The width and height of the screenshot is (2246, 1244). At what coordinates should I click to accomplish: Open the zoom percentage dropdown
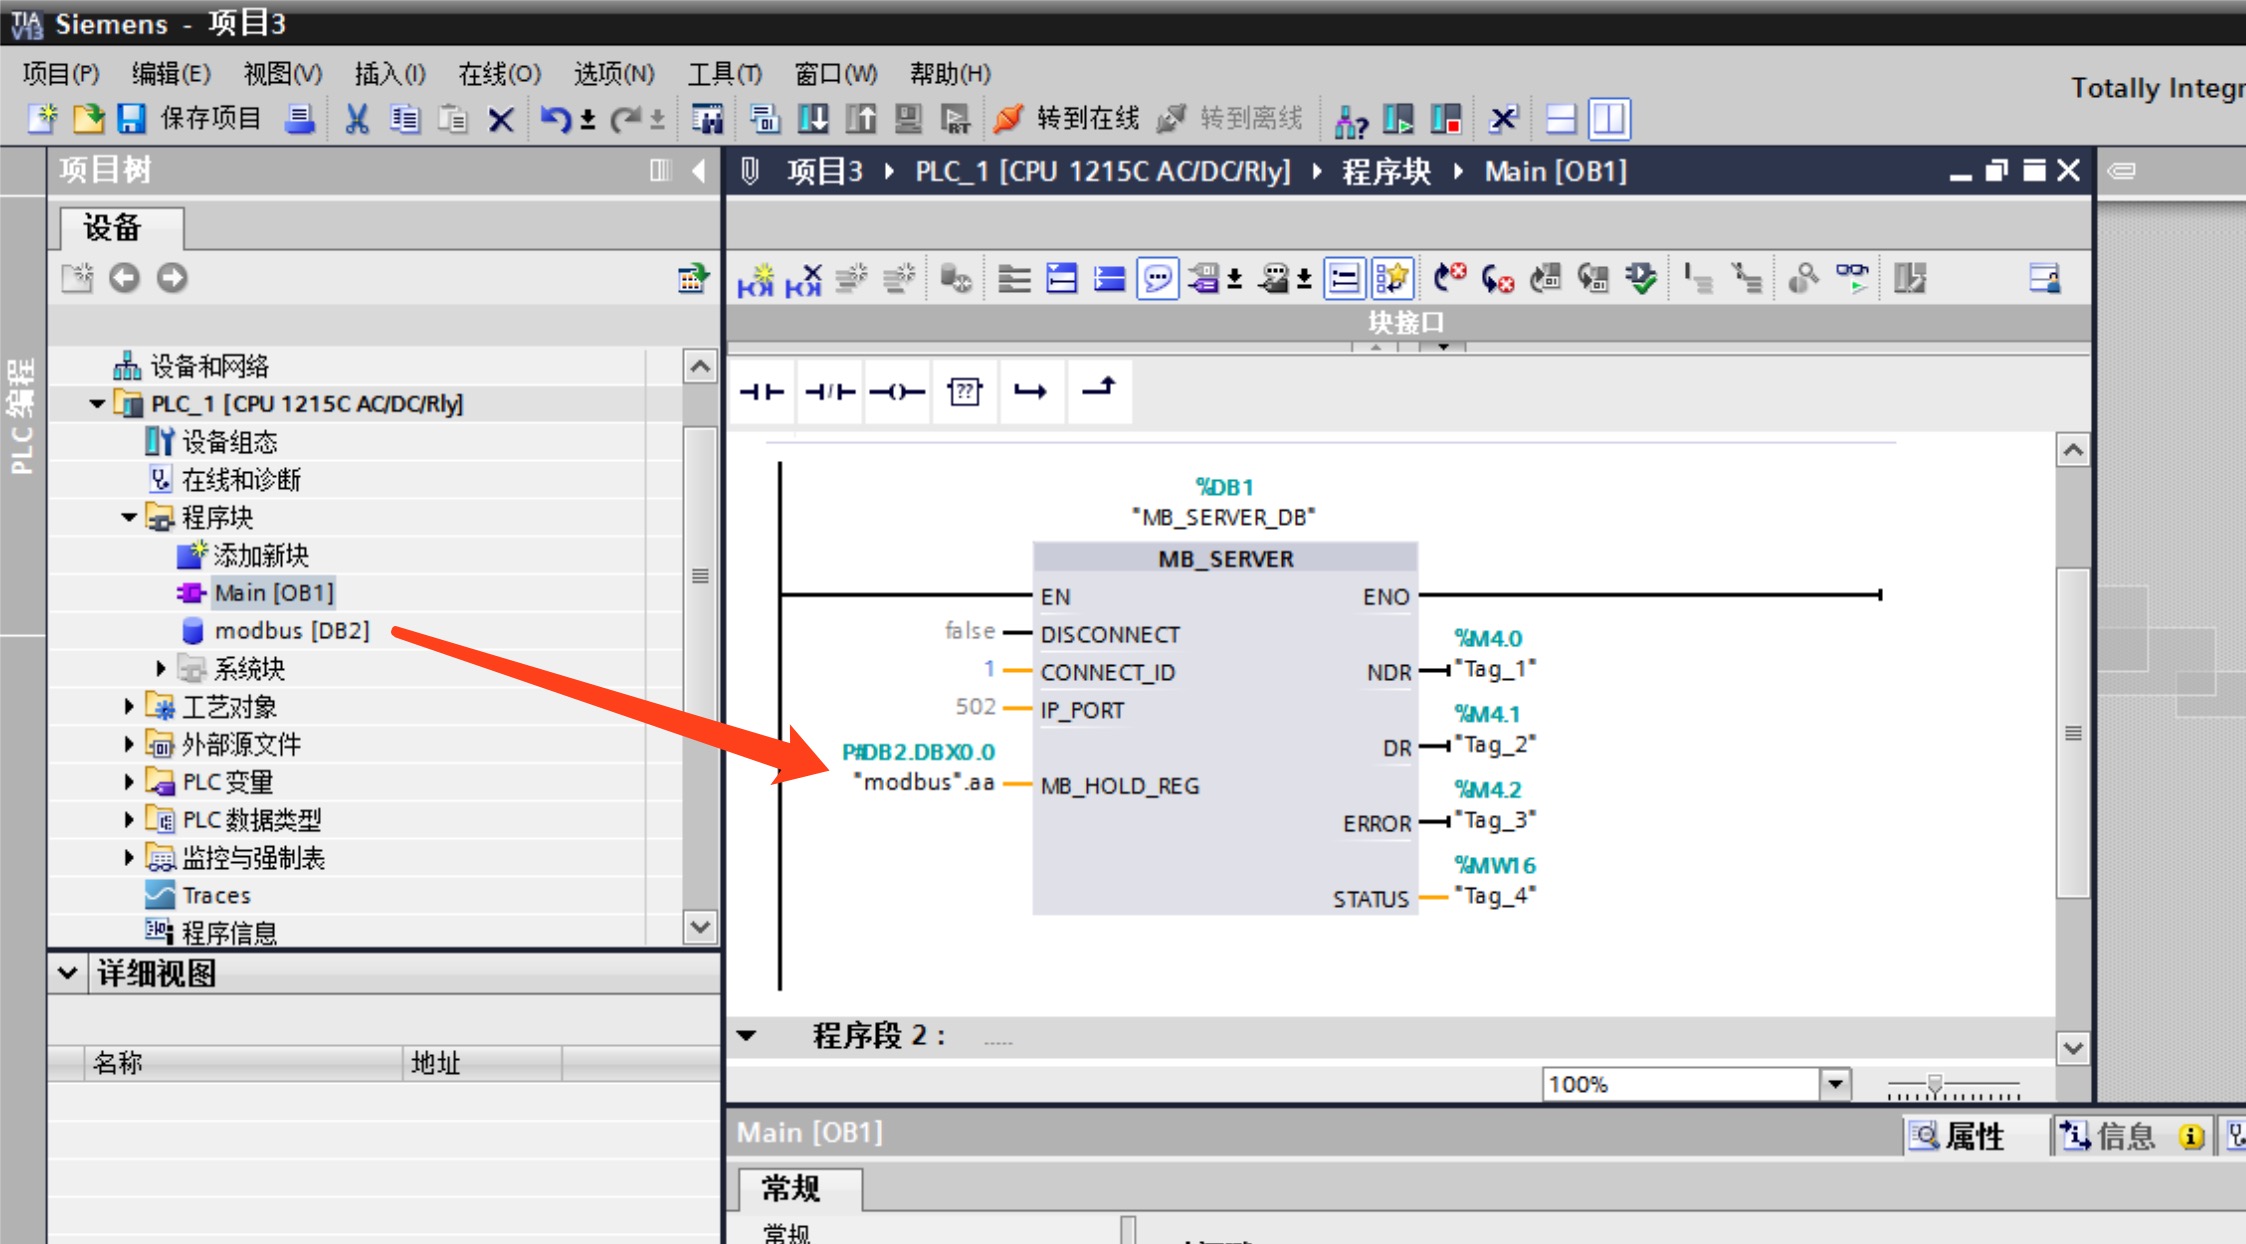(x=1834, y=1084)
